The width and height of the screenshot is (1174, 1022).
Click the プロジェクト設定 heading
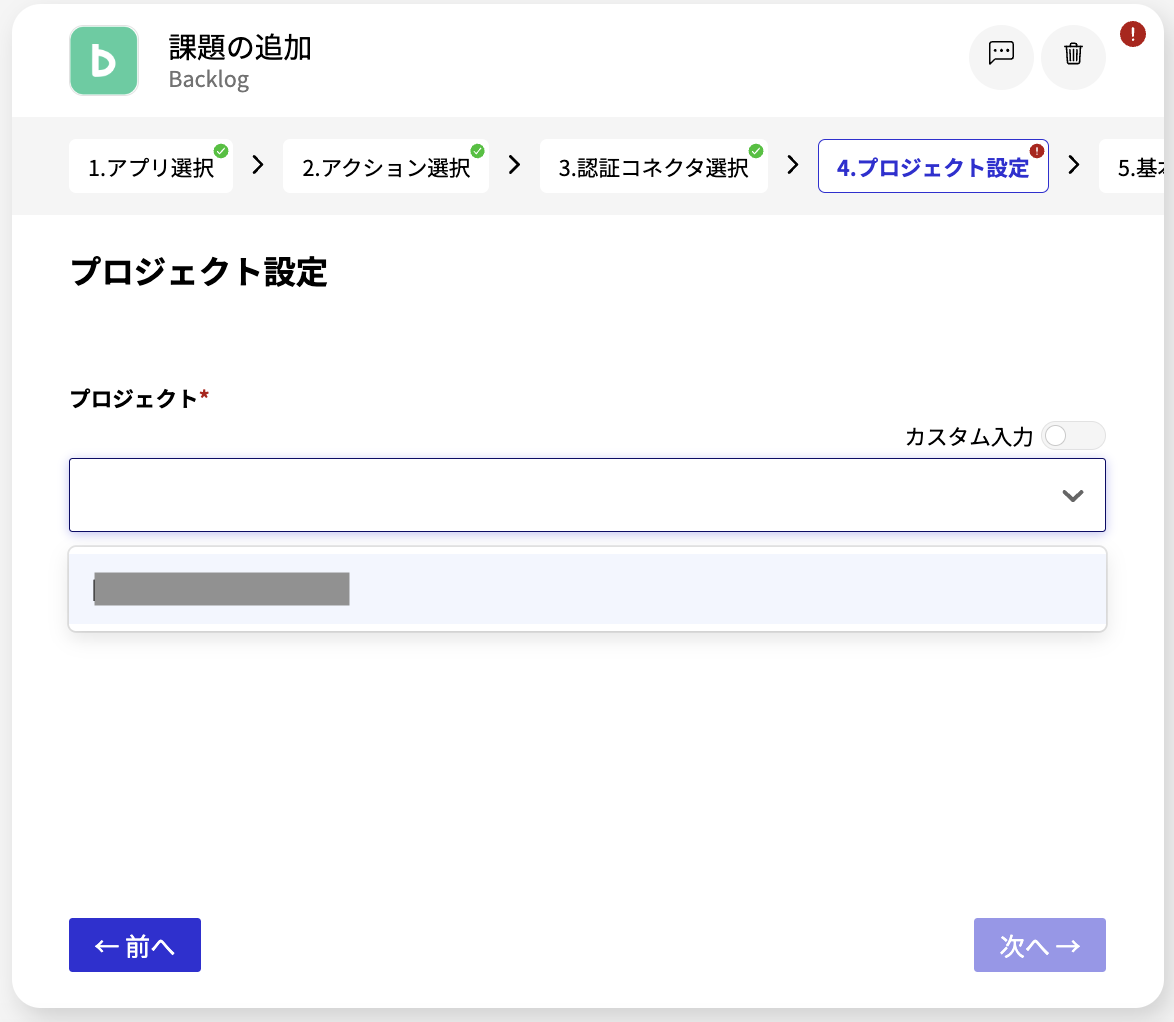pos(198,271)
